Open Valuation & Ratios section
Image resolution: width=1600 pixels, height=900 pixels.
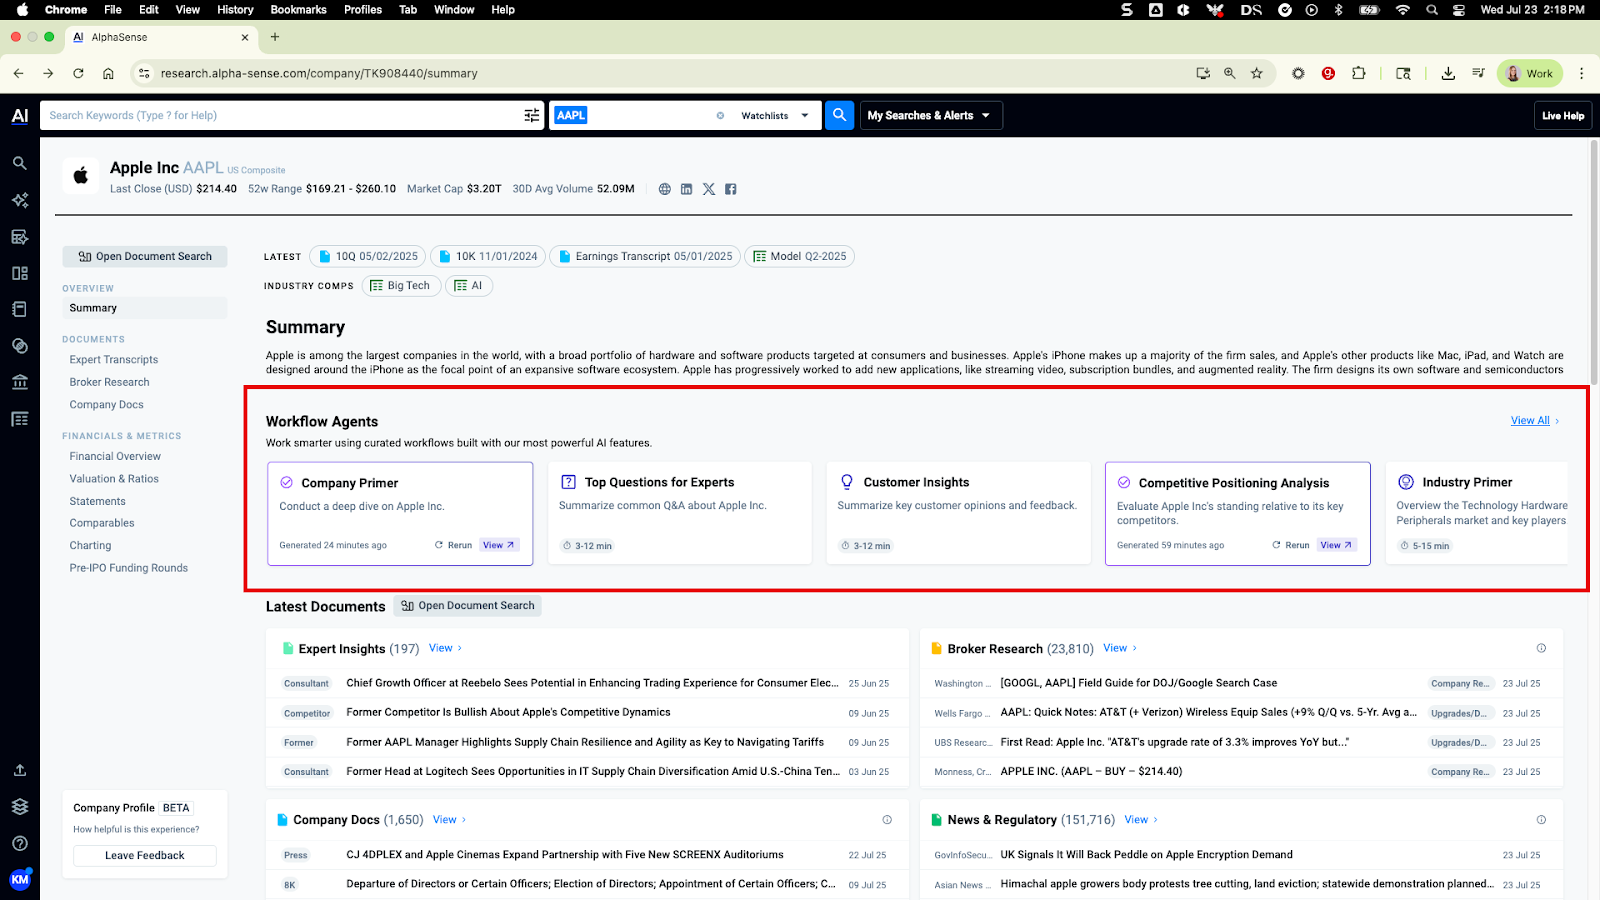114,479
